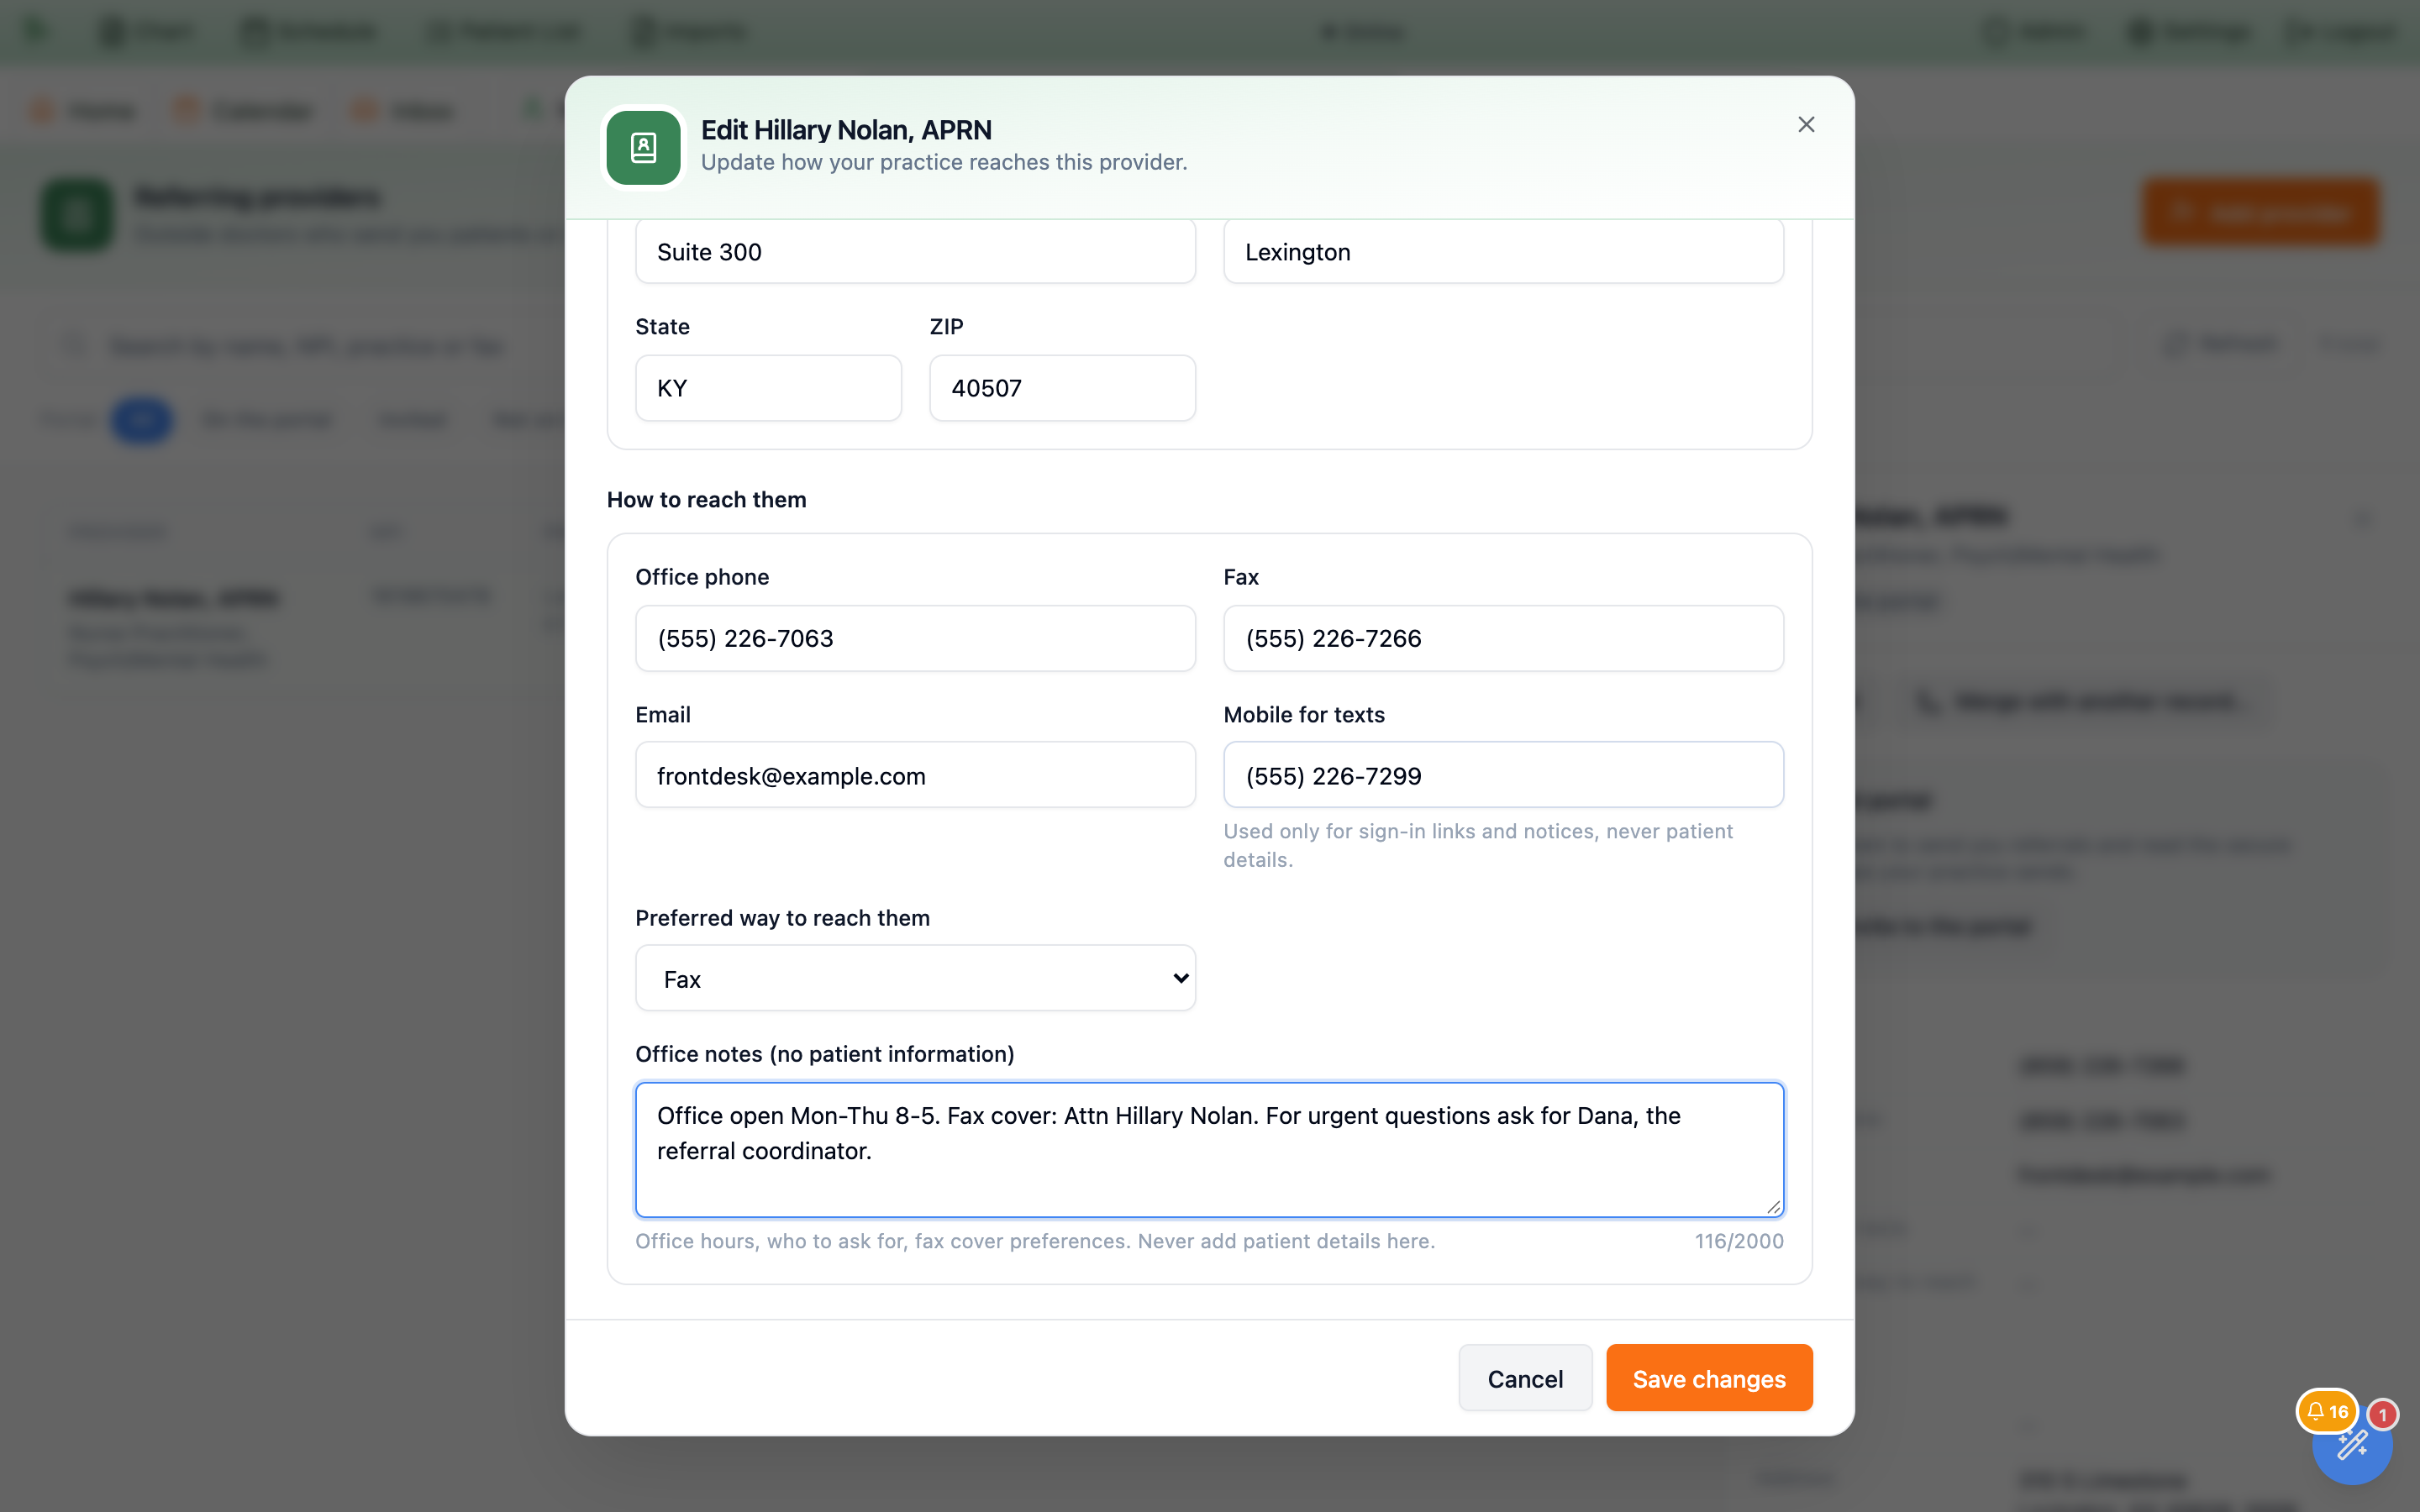
Task: Close the Edit Hillary Nolan dialog
Action: 1806,124
